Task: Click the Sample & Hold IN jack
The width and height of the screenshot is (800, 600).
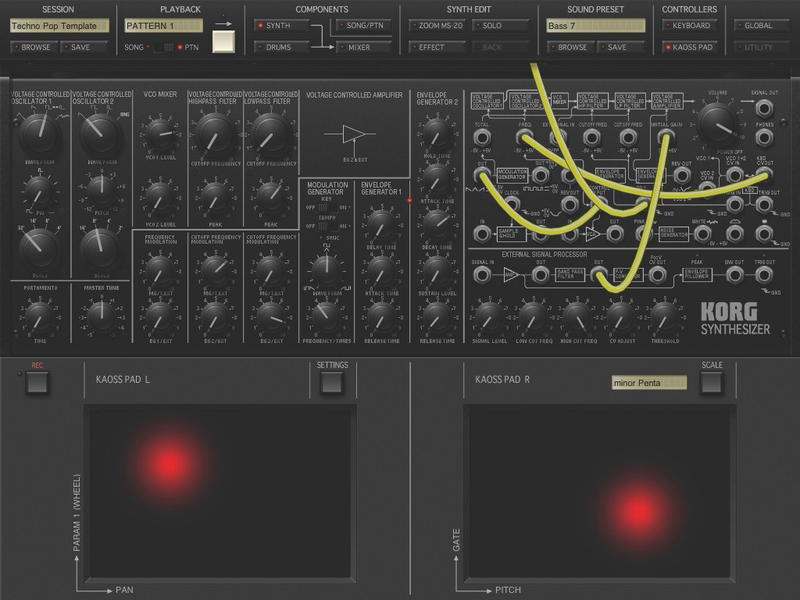Action: pyautogui.click(x=482, y=234)
